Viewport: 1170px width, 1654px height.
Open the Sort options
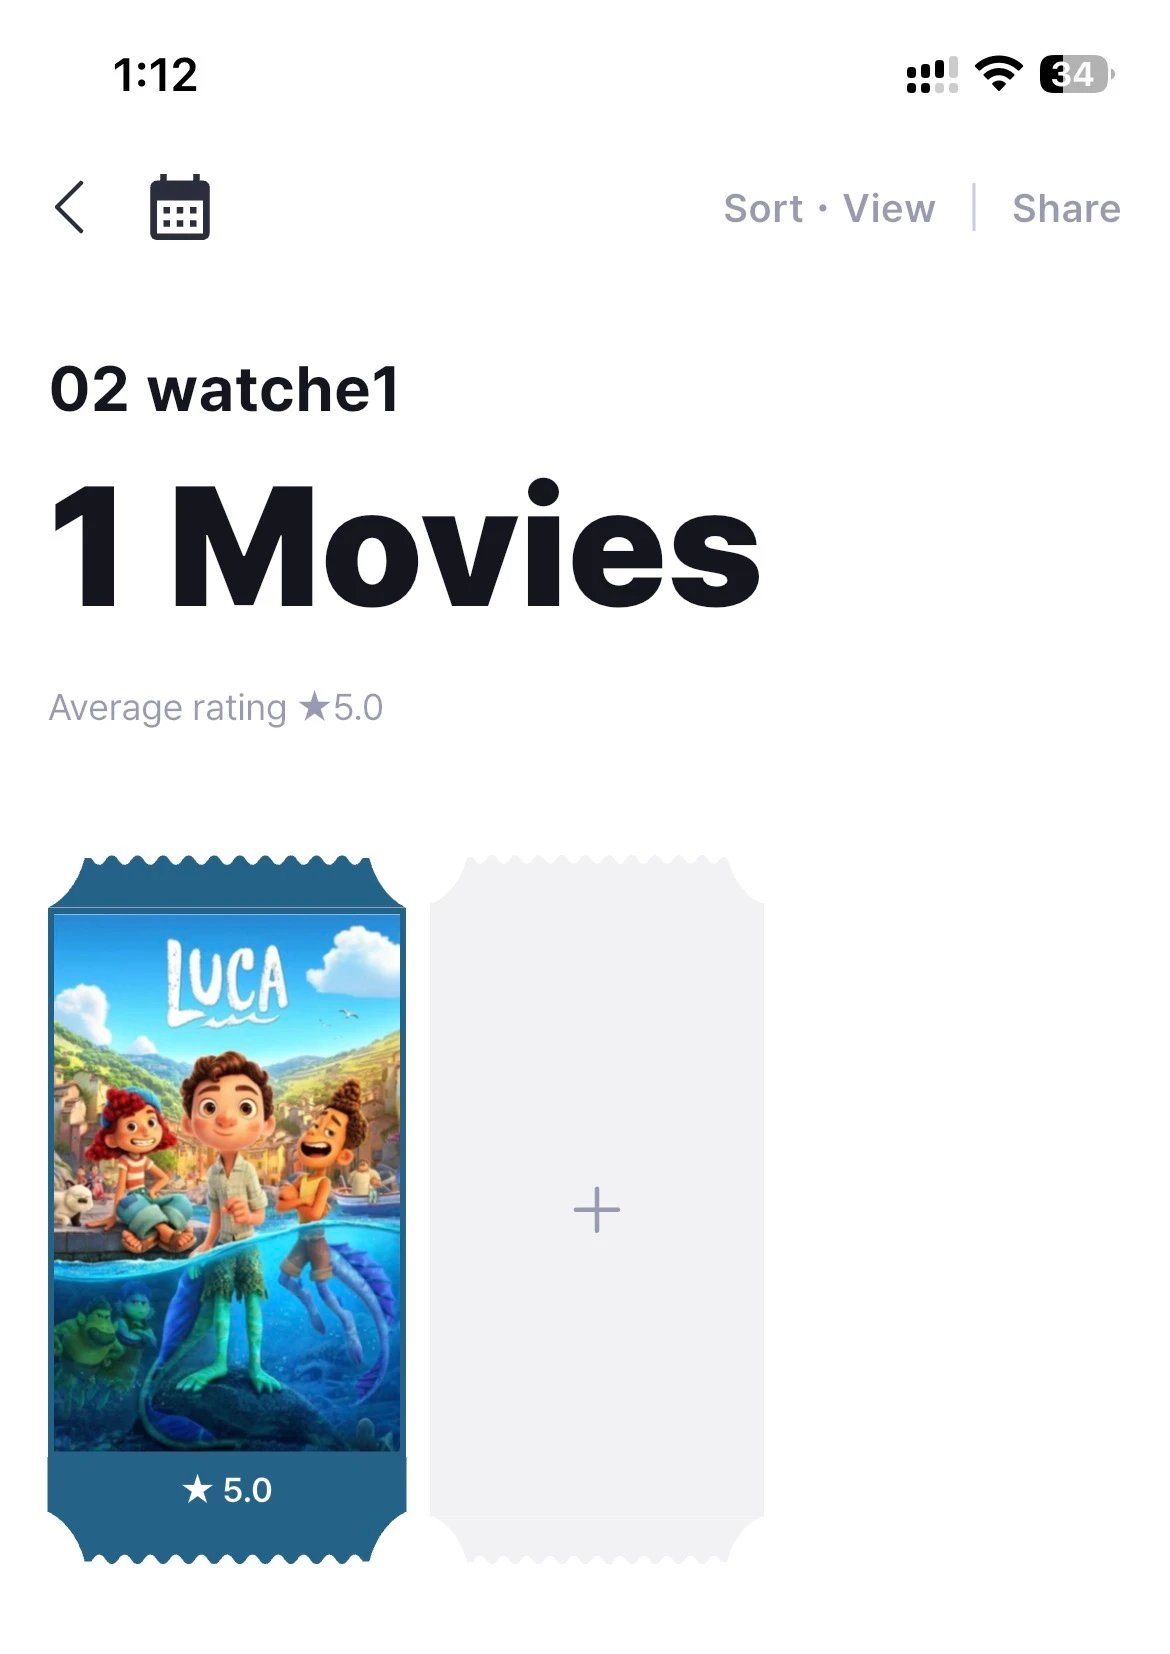pos(763,209)
